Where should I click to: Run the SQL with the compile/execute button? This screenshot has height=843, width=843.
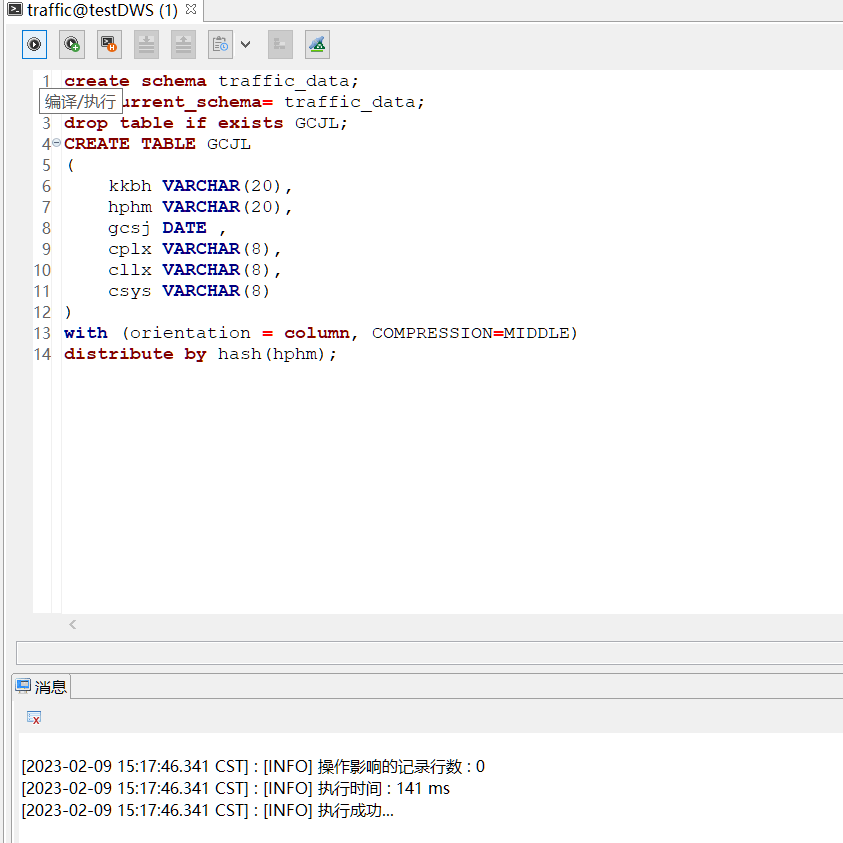(x=34, y=45)
